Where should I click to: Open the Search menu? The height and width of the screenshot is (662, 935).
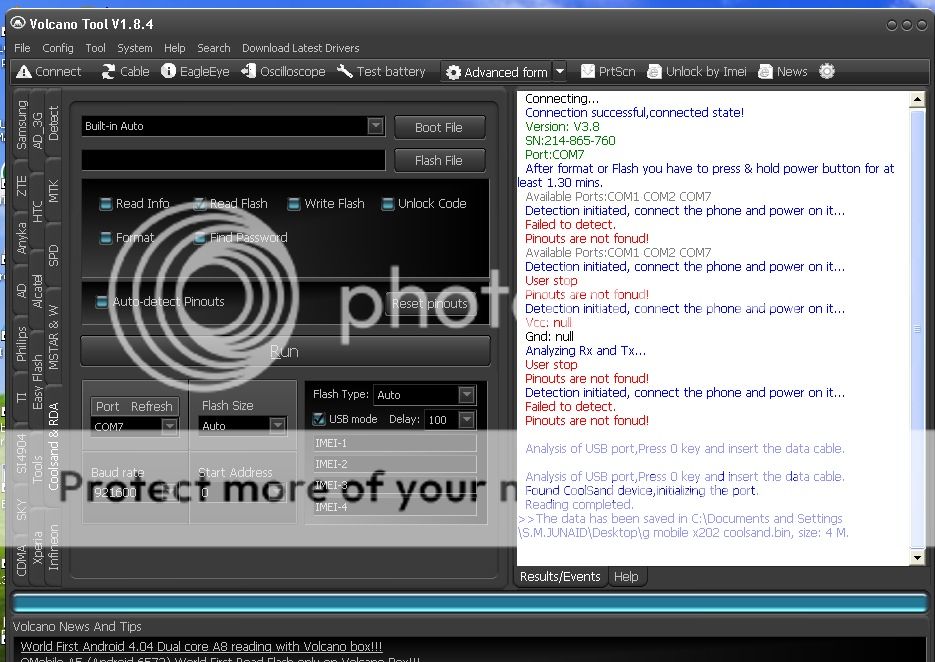pyautogui.click(x=213, y=48)
